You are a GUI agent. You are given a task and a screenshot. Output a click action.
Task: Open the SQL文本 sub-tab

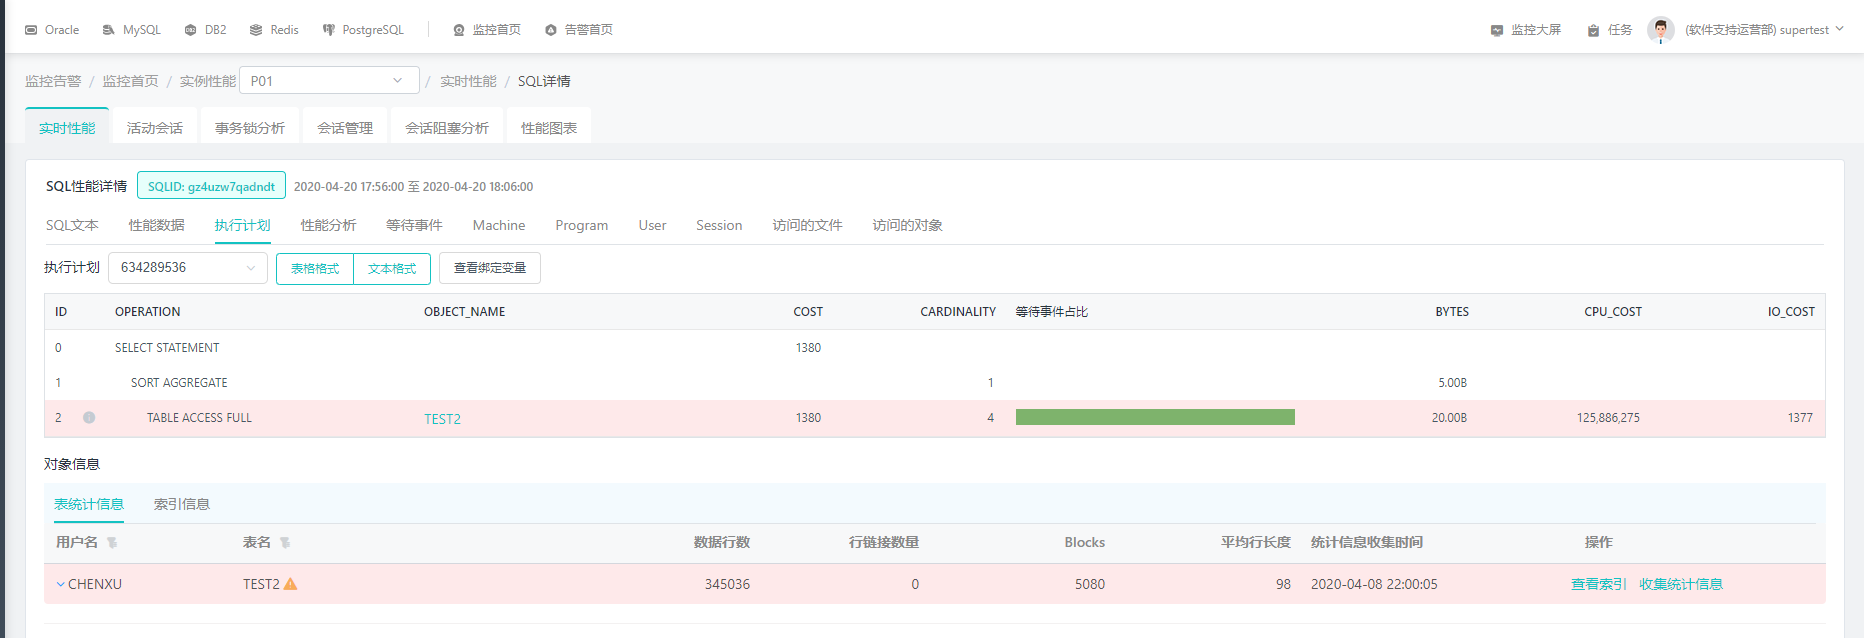pyautogui.click(x=72, y=225)
